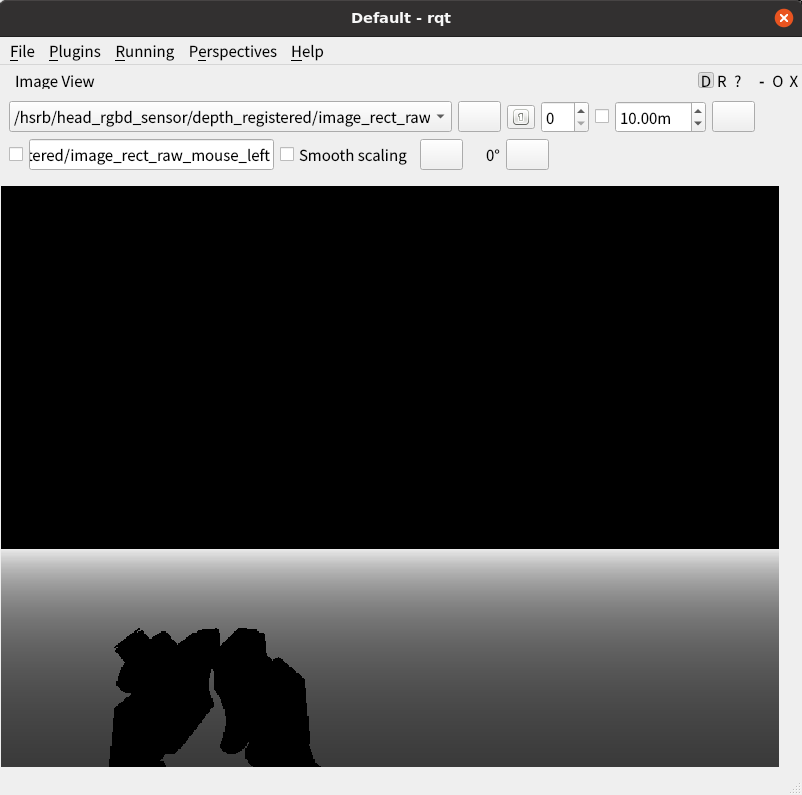
Task: Enable the Smooth scaling checkbox
Action: click(288, 155)
